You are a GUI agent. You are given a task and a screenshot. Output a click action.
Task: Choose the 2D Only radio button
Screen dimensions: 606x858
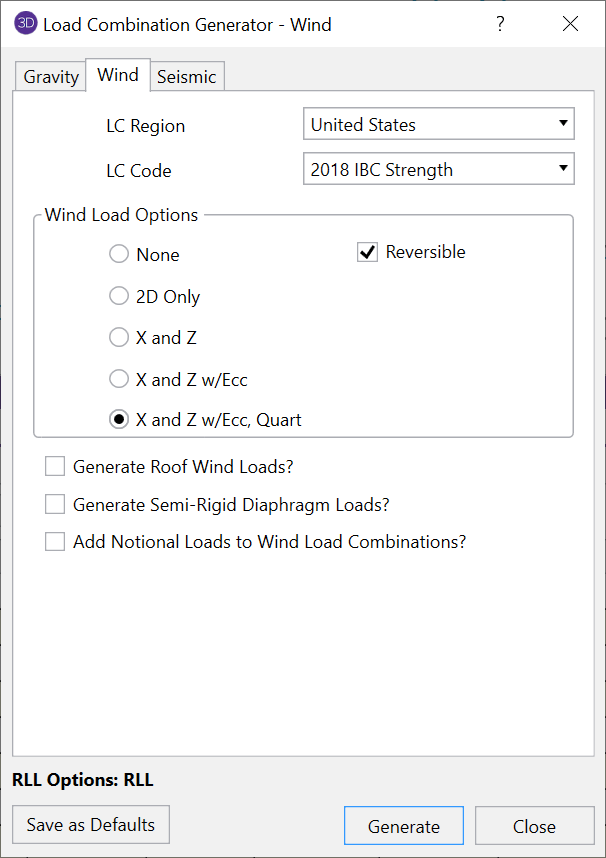point(119,297)
